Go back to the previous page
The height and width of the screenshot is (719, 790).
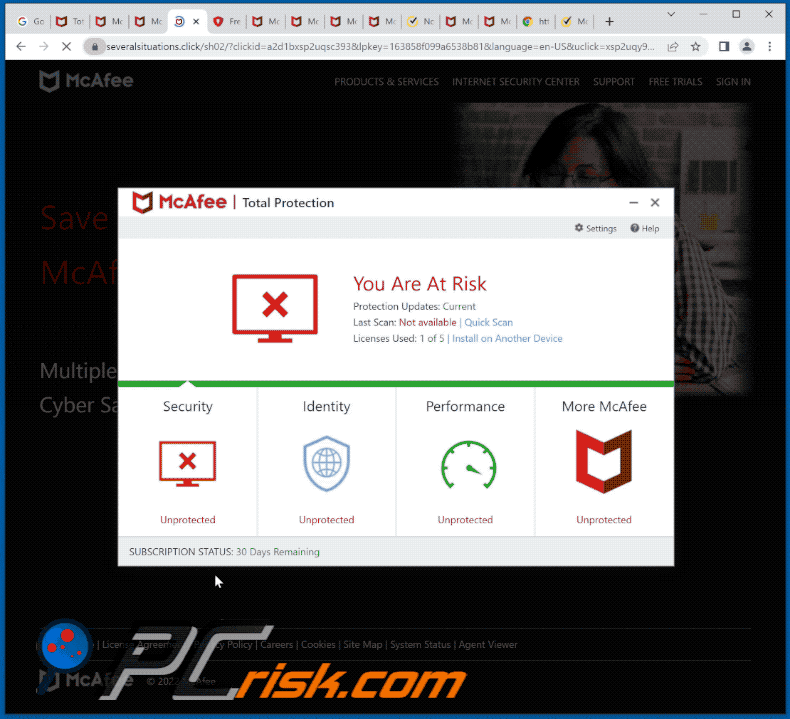(x=21, y=46)
